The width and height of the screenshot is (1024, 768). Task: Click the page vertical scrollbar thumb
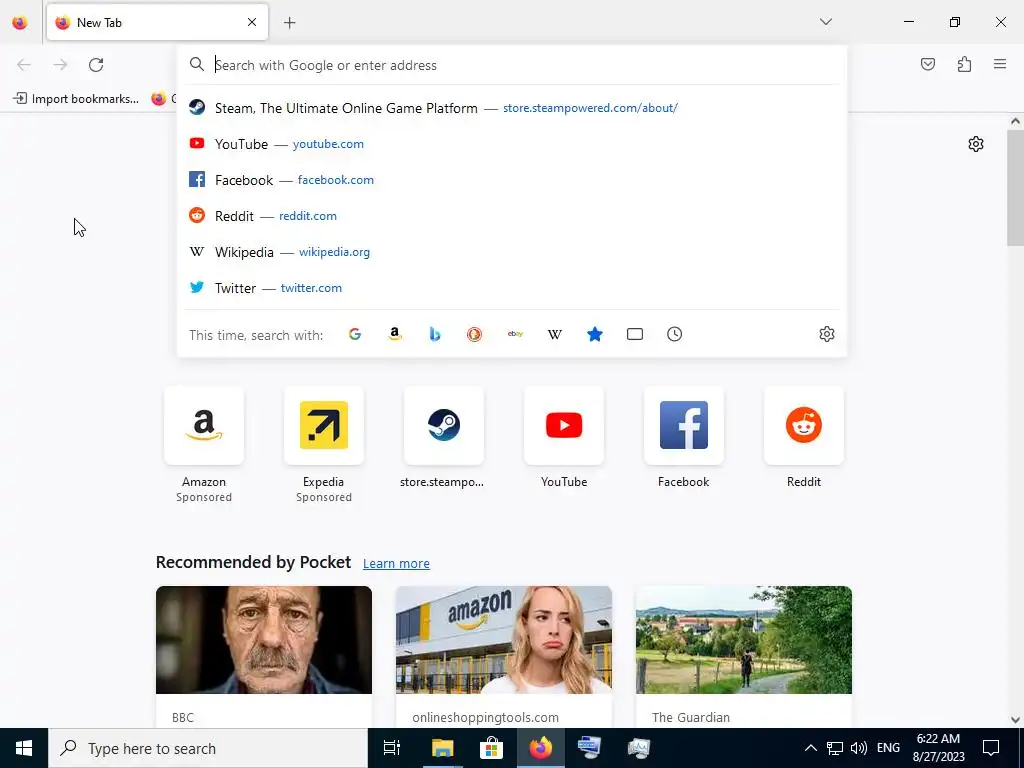click(x=1015, y=188)
